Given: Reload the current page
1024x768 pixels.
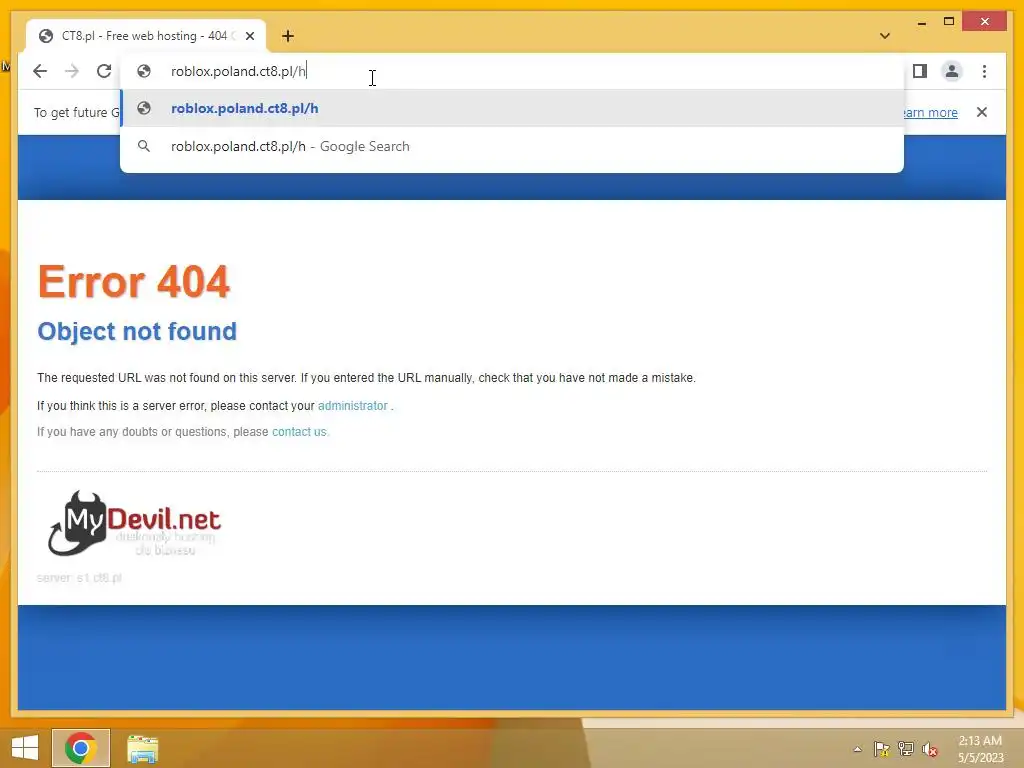Looking at the screenshot, I should pyautogui.click(x=104, y=71).
